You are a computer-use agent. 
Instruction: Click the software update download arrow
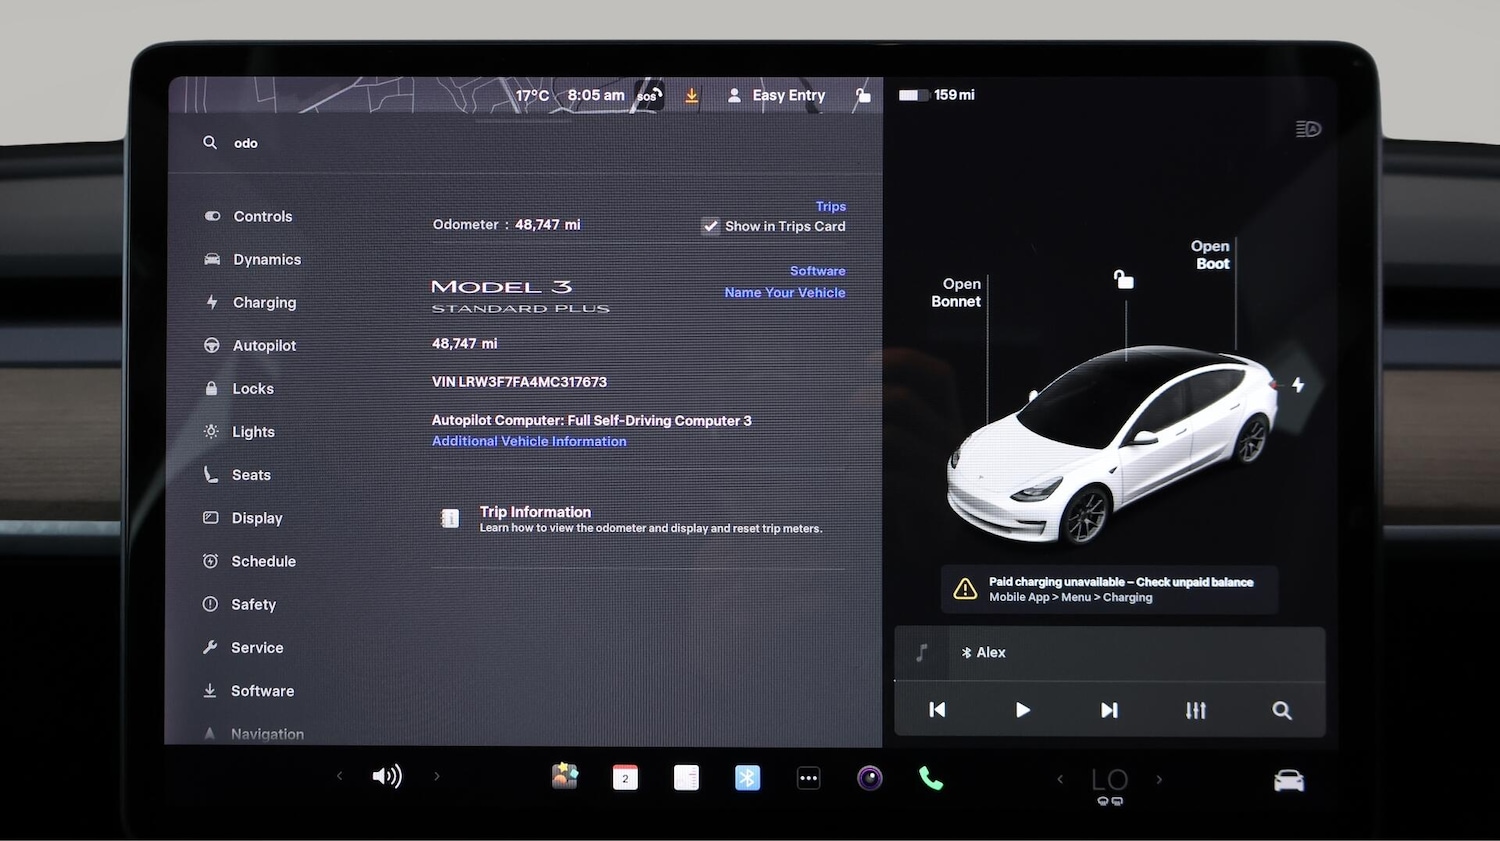[691, 96]
